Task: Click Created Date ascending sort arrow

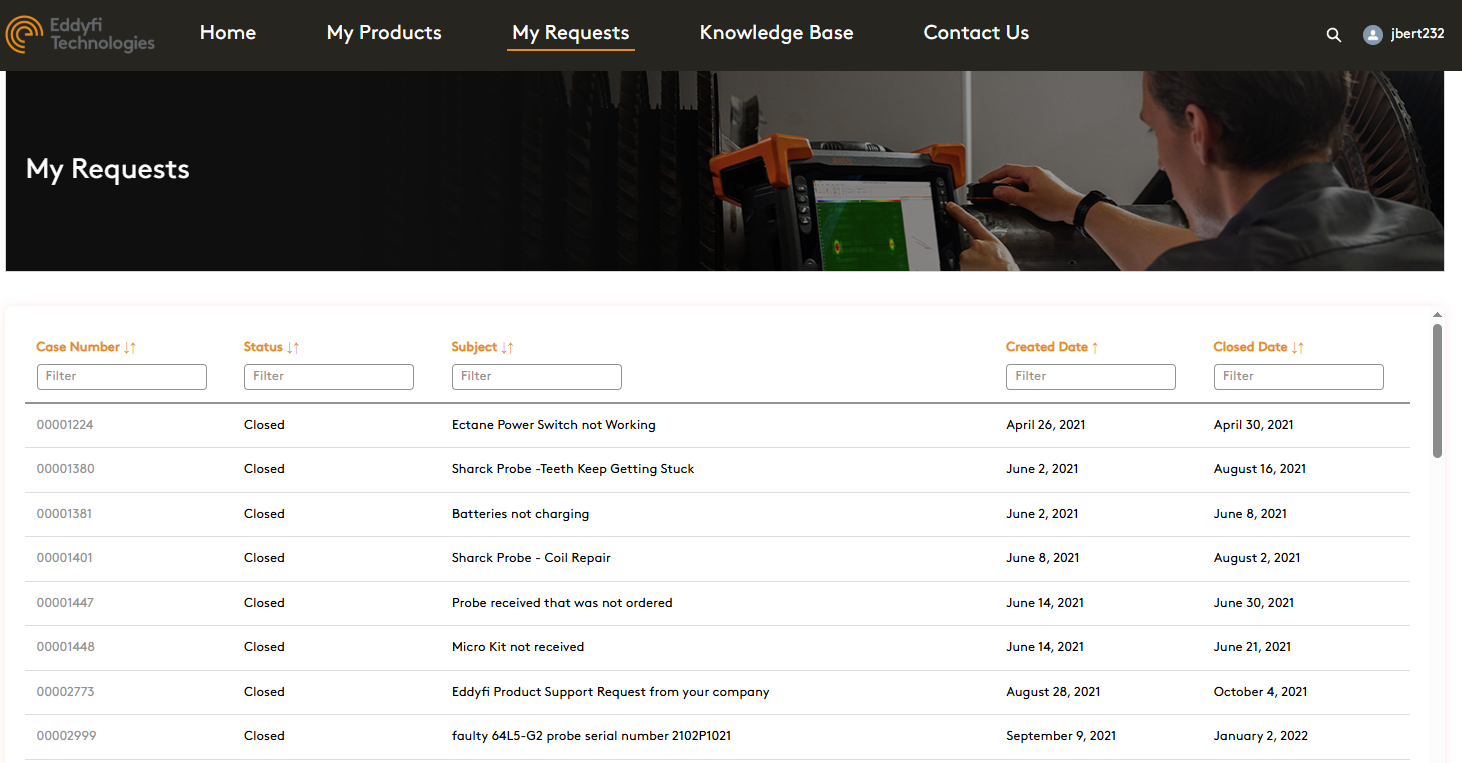Action: 1095,347
